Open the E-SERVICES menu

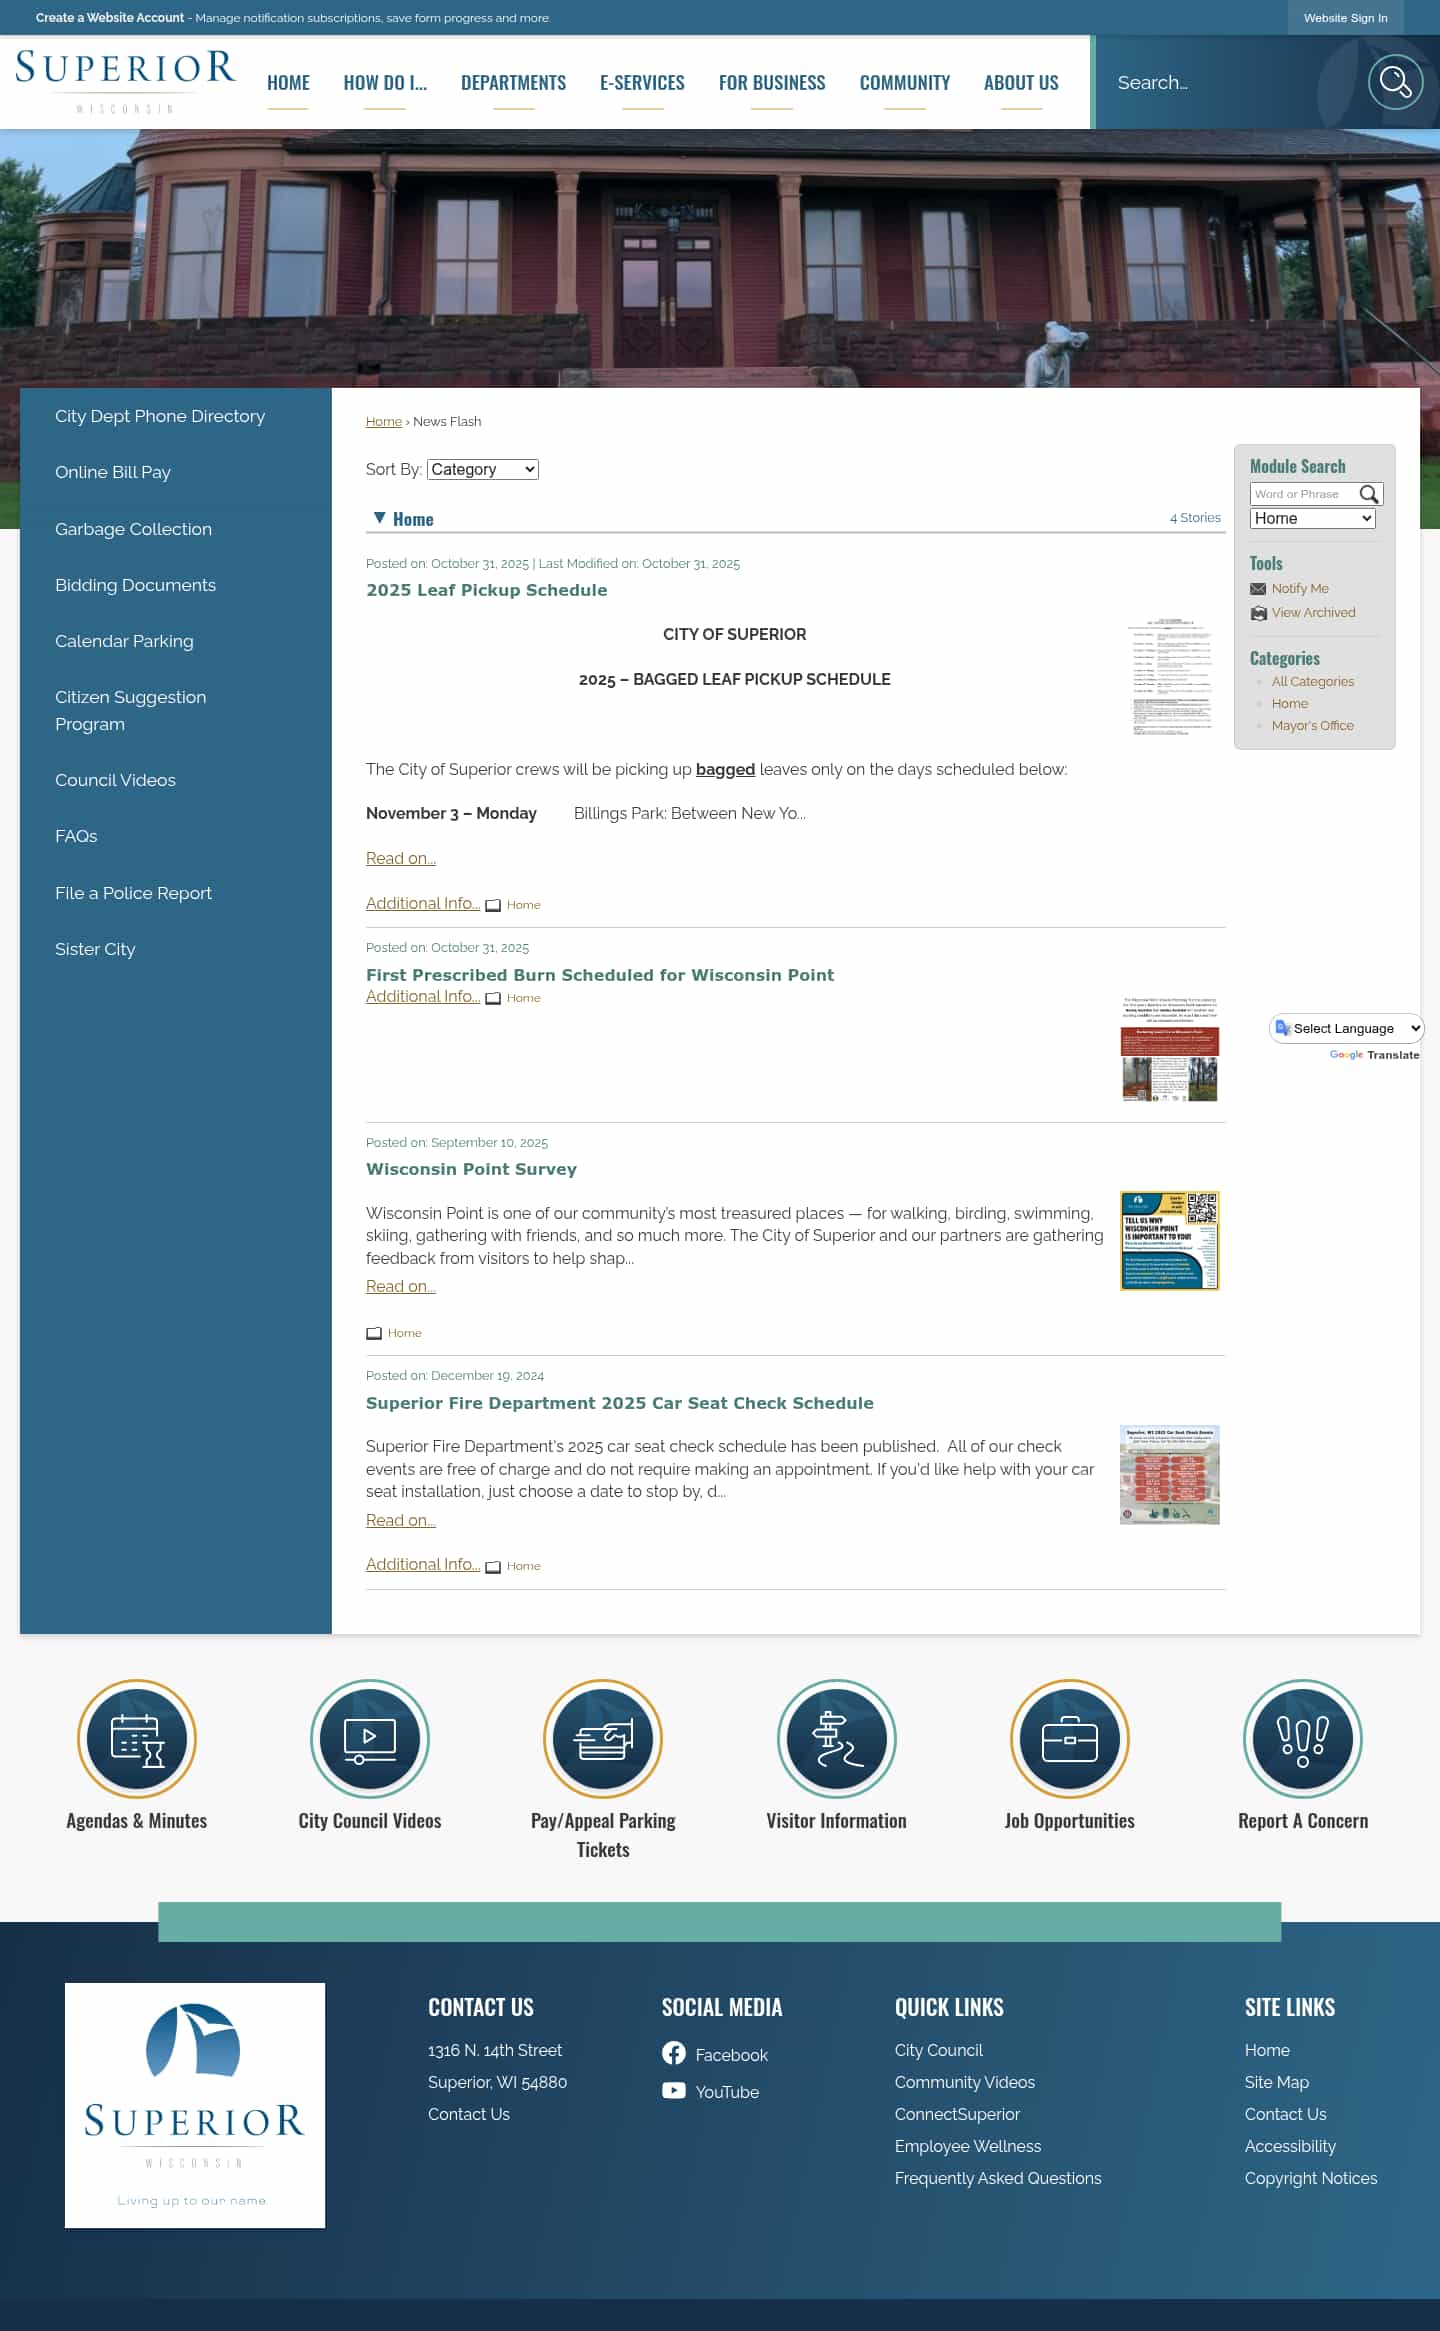coord(642,83)
